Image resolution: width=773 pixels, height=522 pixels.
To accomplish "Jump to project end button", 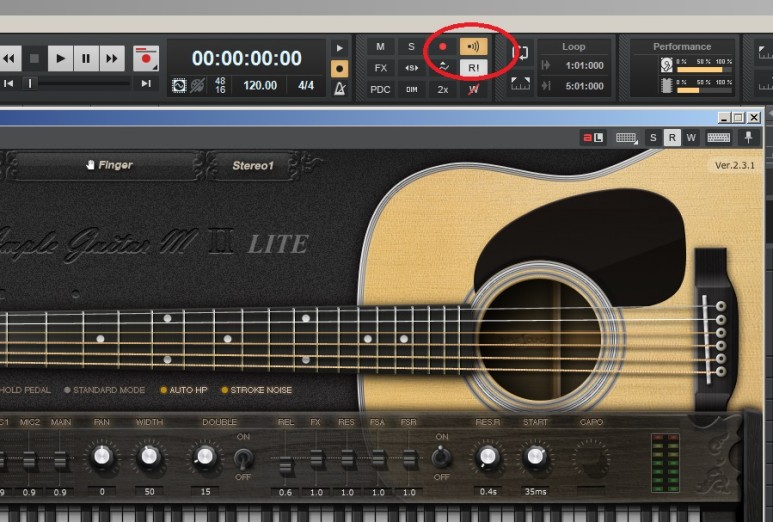I will tap(146, 84).
